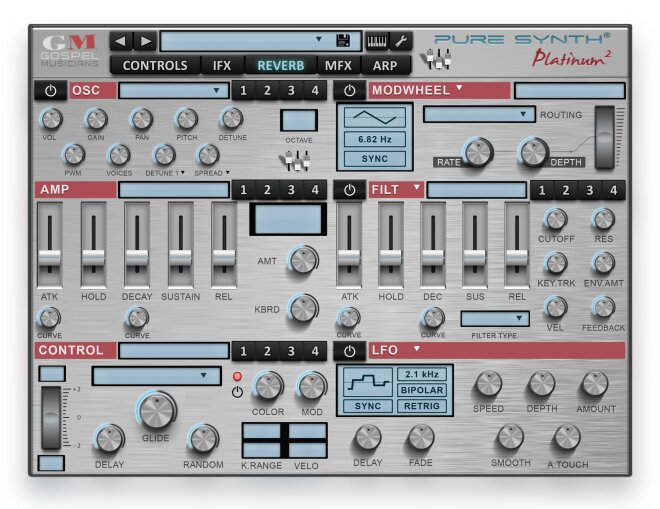Open the OSC section mixer faders icon

pos(297,160)
